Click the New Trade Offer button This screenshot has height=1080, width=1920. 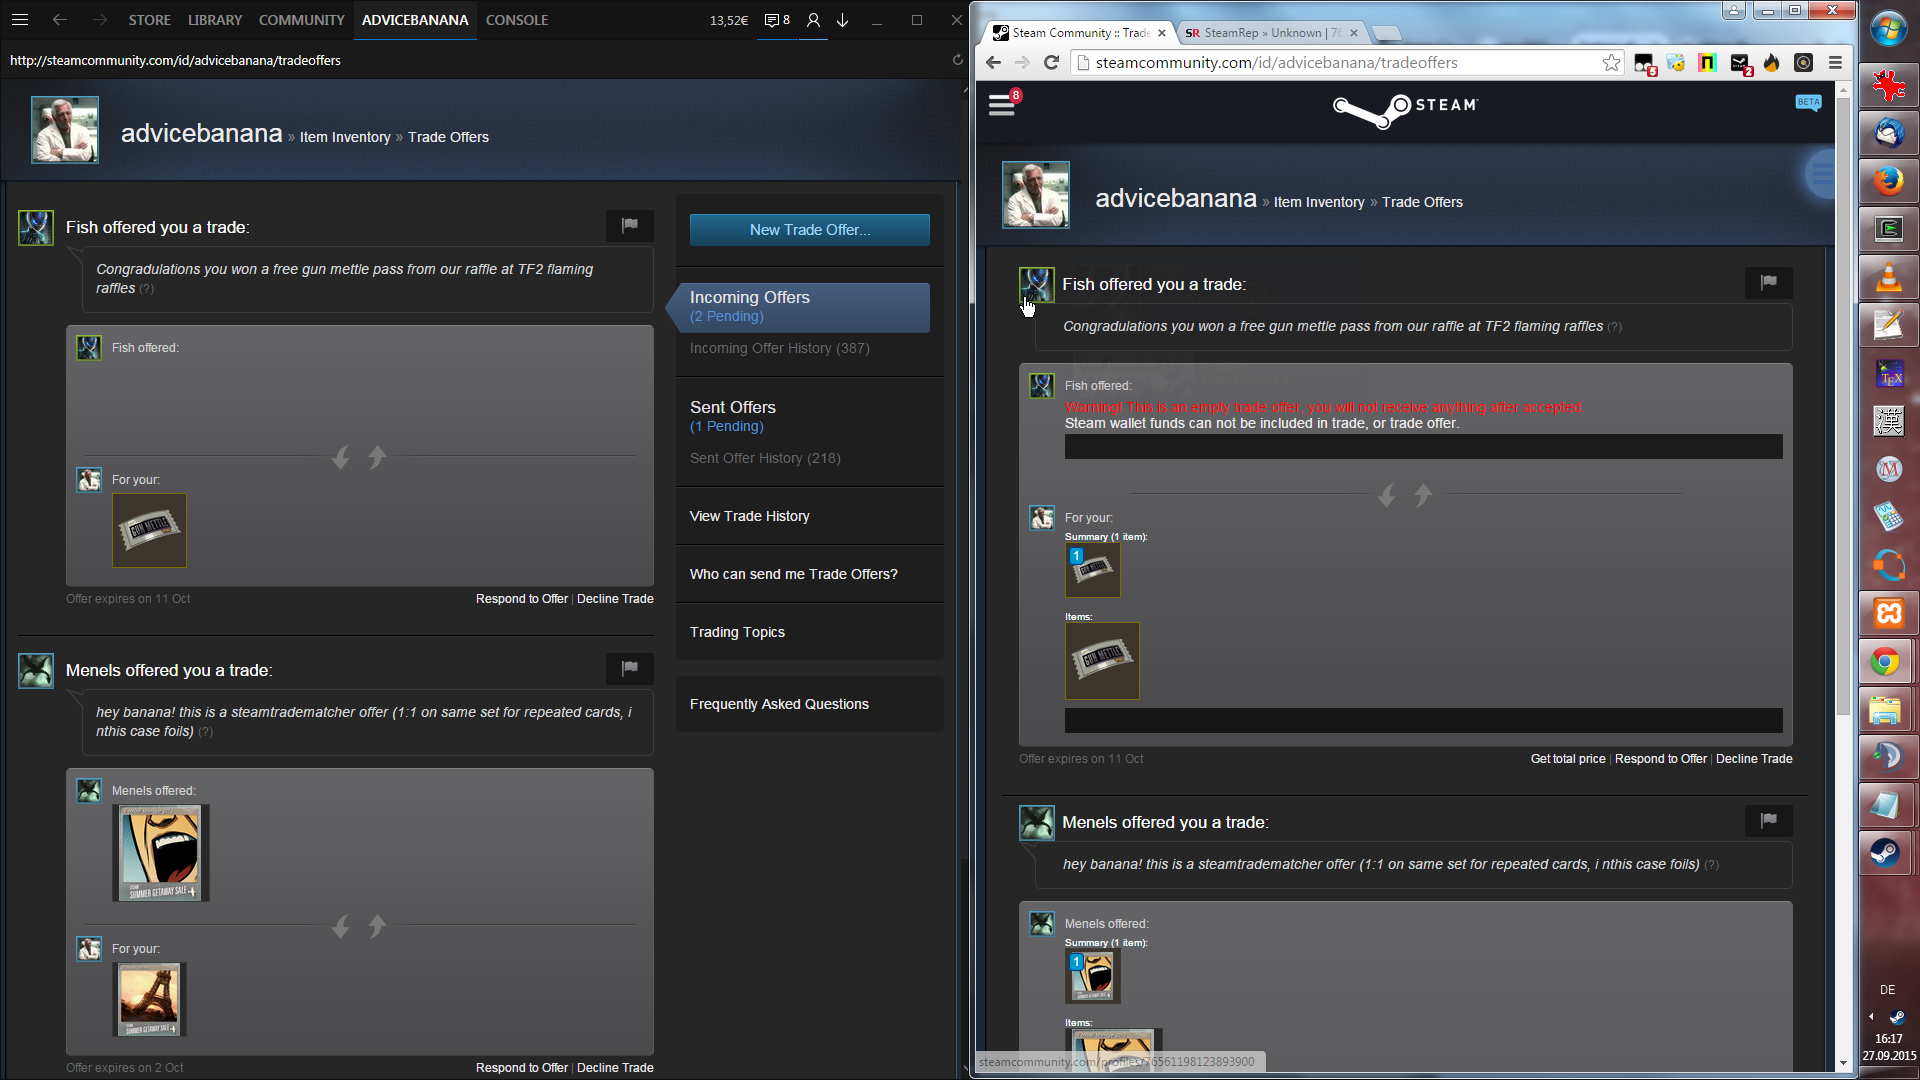click(x=809, y=230)
